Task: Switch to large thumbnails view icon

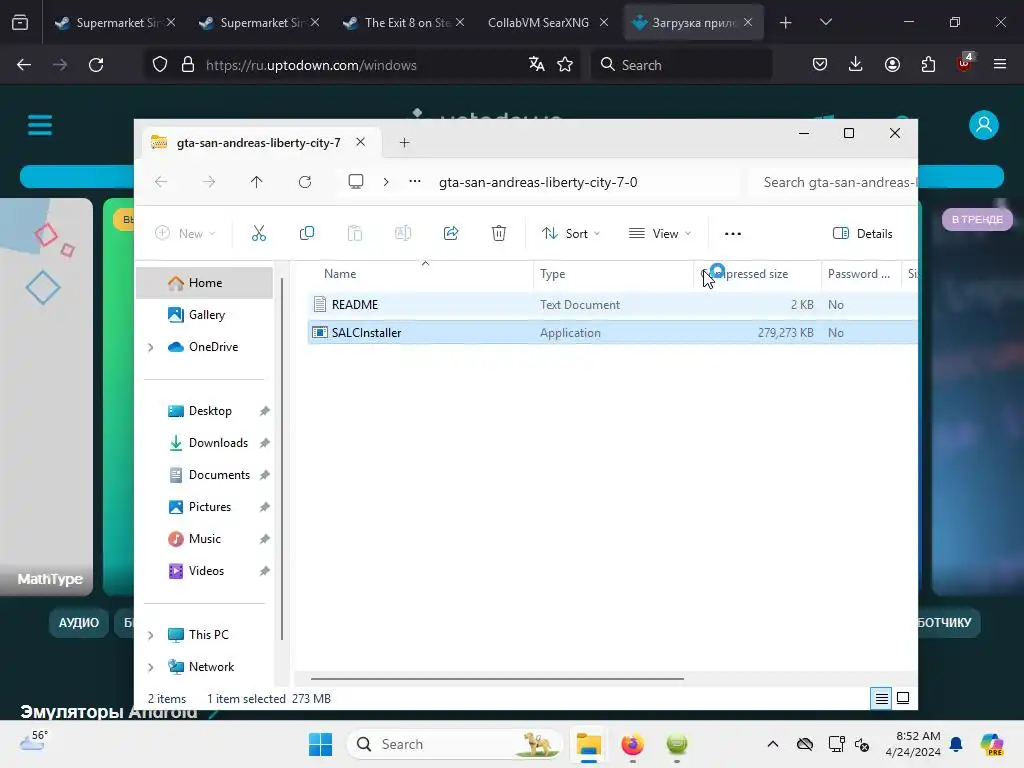Action: 903,699
